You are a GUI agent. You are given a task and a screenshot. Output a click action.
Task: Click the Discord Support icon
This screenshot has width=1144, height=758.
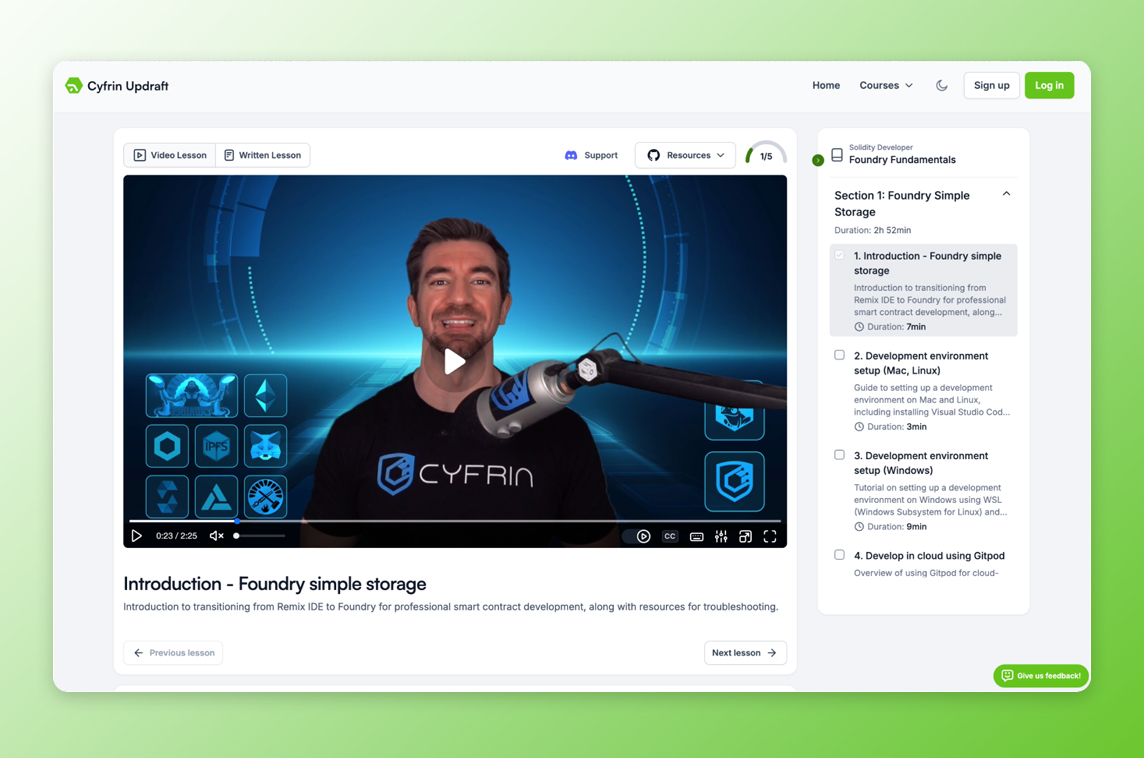571,155
